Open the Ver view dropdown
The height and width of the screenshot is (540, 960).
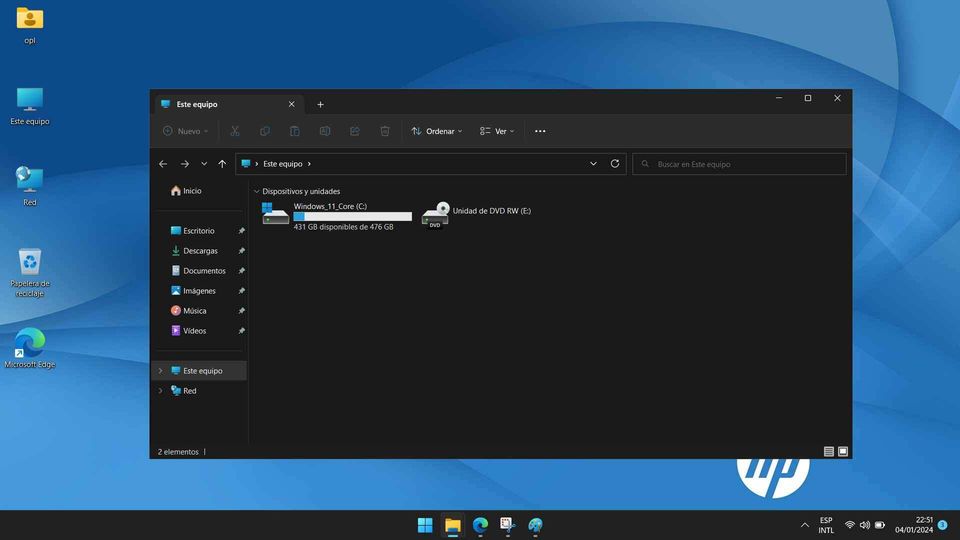[497, 131]
